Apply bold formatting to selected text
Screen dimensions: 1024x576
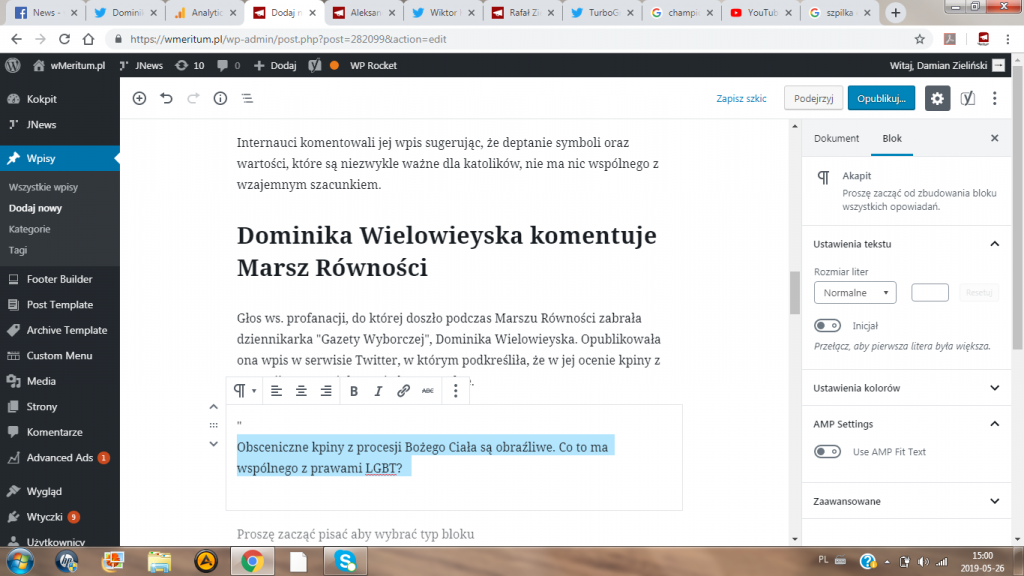354,391
